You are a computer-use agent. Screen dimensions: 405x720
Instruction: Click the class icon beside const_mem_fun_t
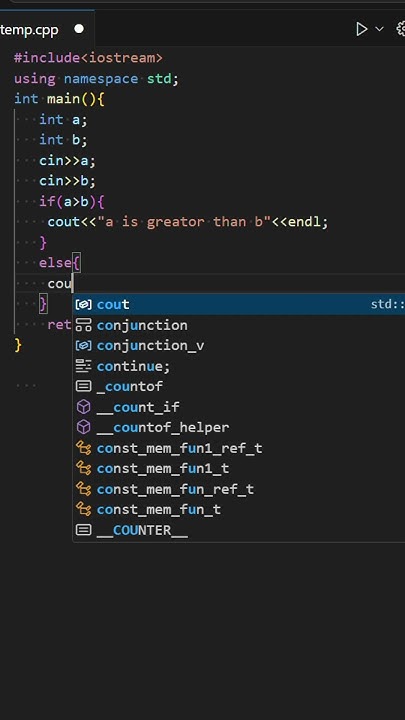click(83, 510)
